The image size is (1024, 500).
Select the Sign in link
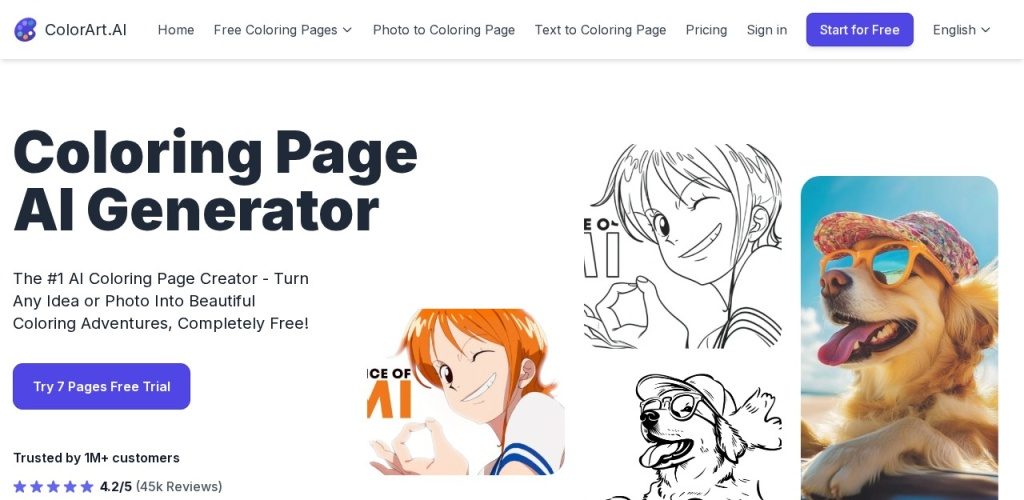point(767,30)
